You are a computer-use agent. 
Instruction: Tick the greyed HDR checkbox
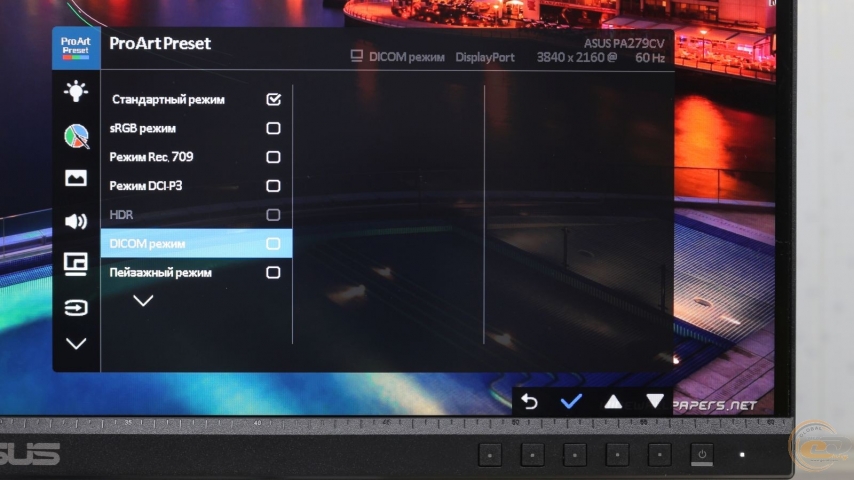(x=273, y=215)
